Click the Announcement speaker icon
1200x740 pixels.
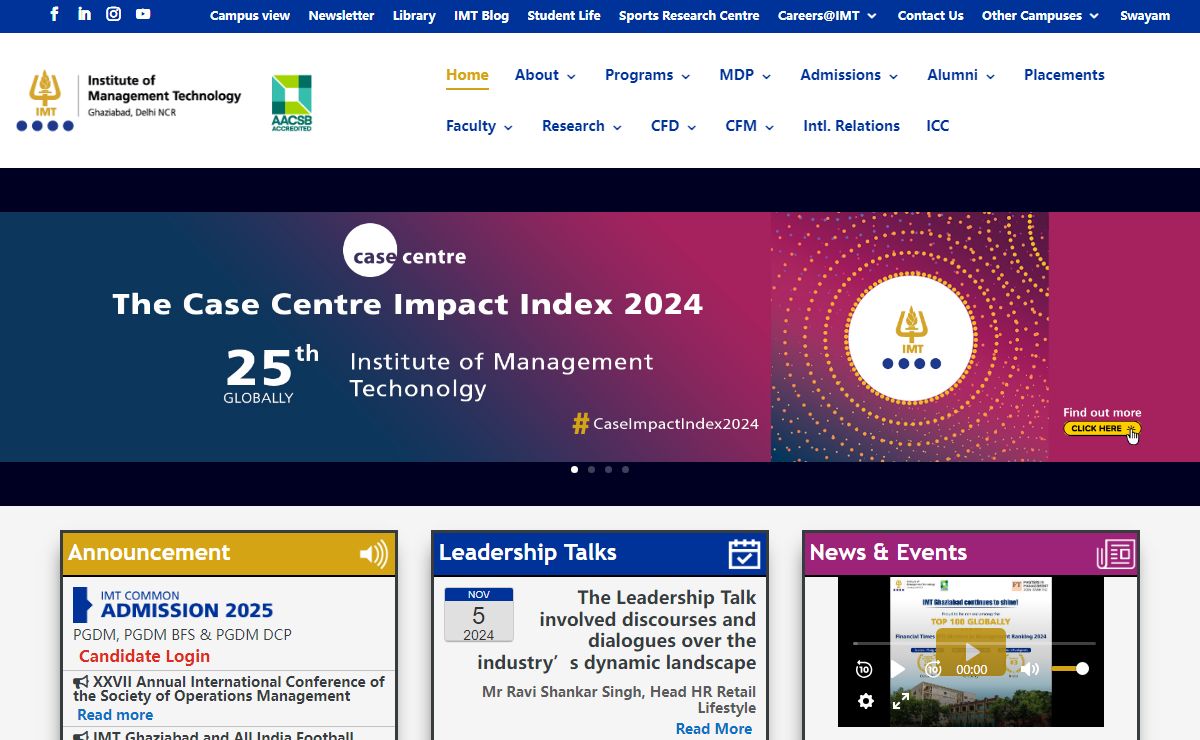click(x=374, y=554)
